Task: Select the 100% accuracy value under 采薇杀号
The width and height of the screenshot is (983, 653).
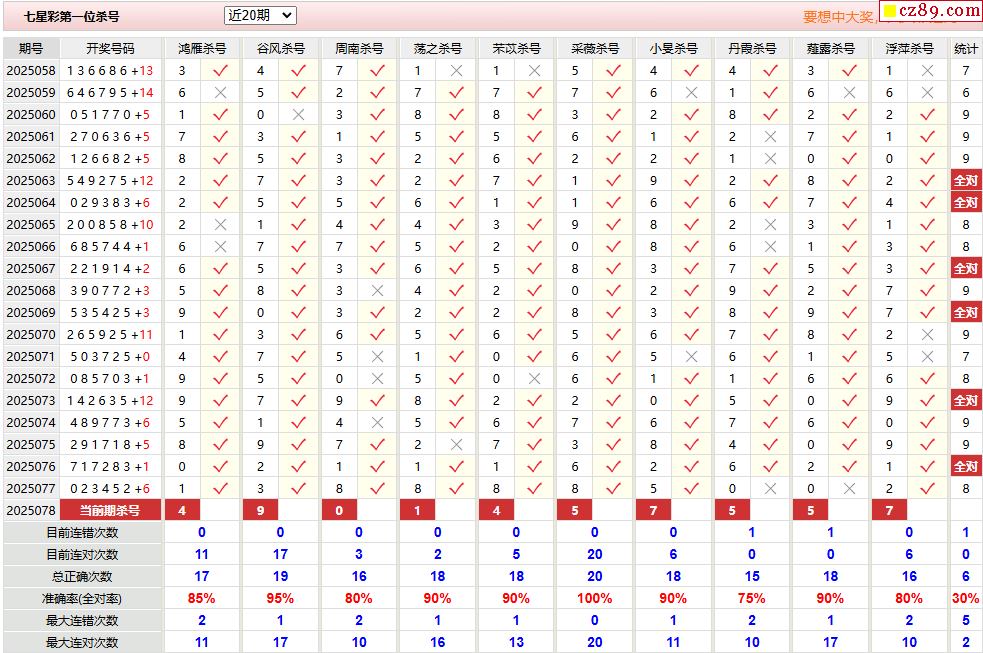Action: [x=595, y=598]
